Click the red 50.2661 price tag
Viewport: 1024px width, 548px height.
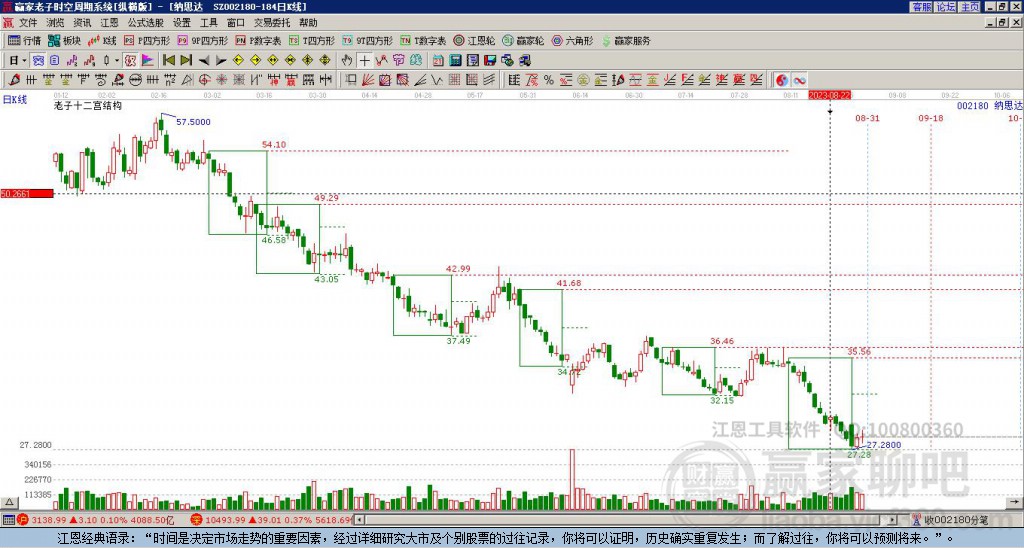pos(27,193)
